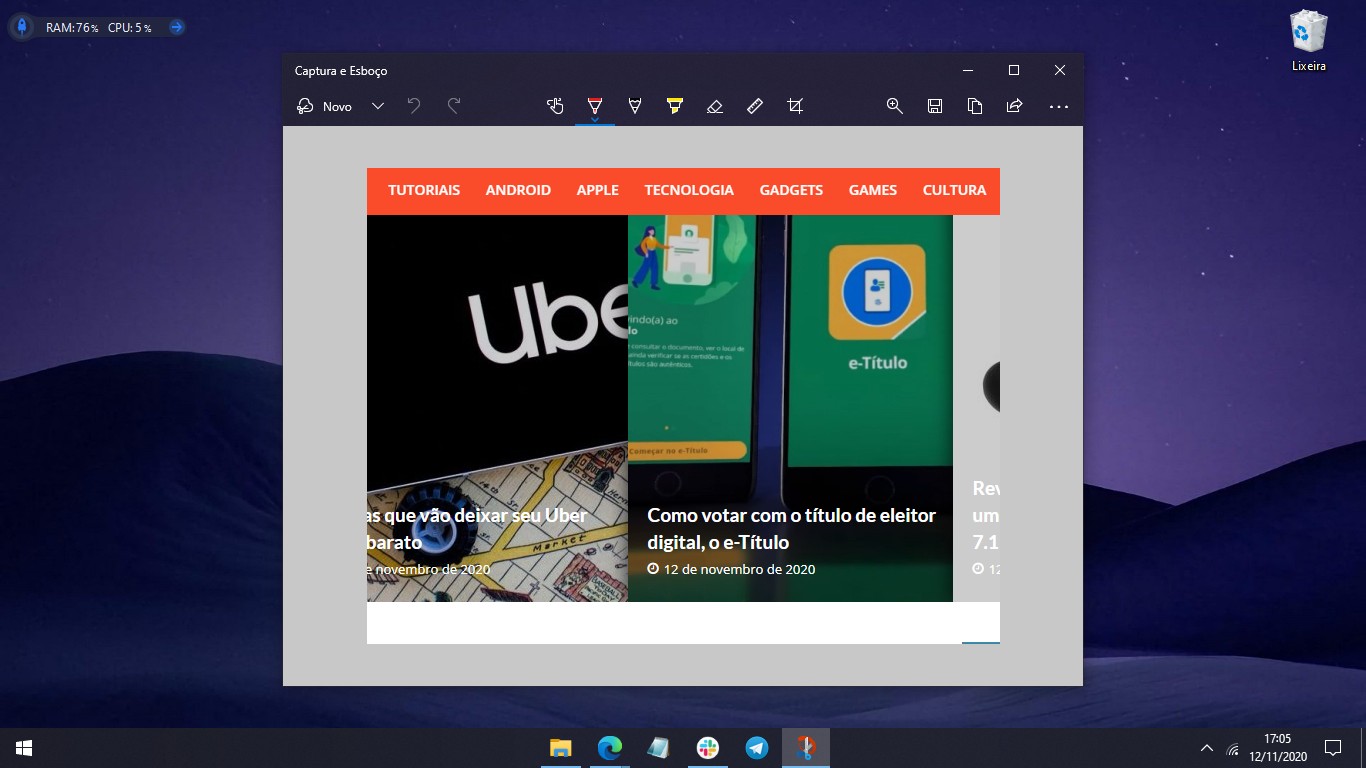This screenshot has width=1366, height=768.
Task: Open the See more options menu
Action: 1059,106
